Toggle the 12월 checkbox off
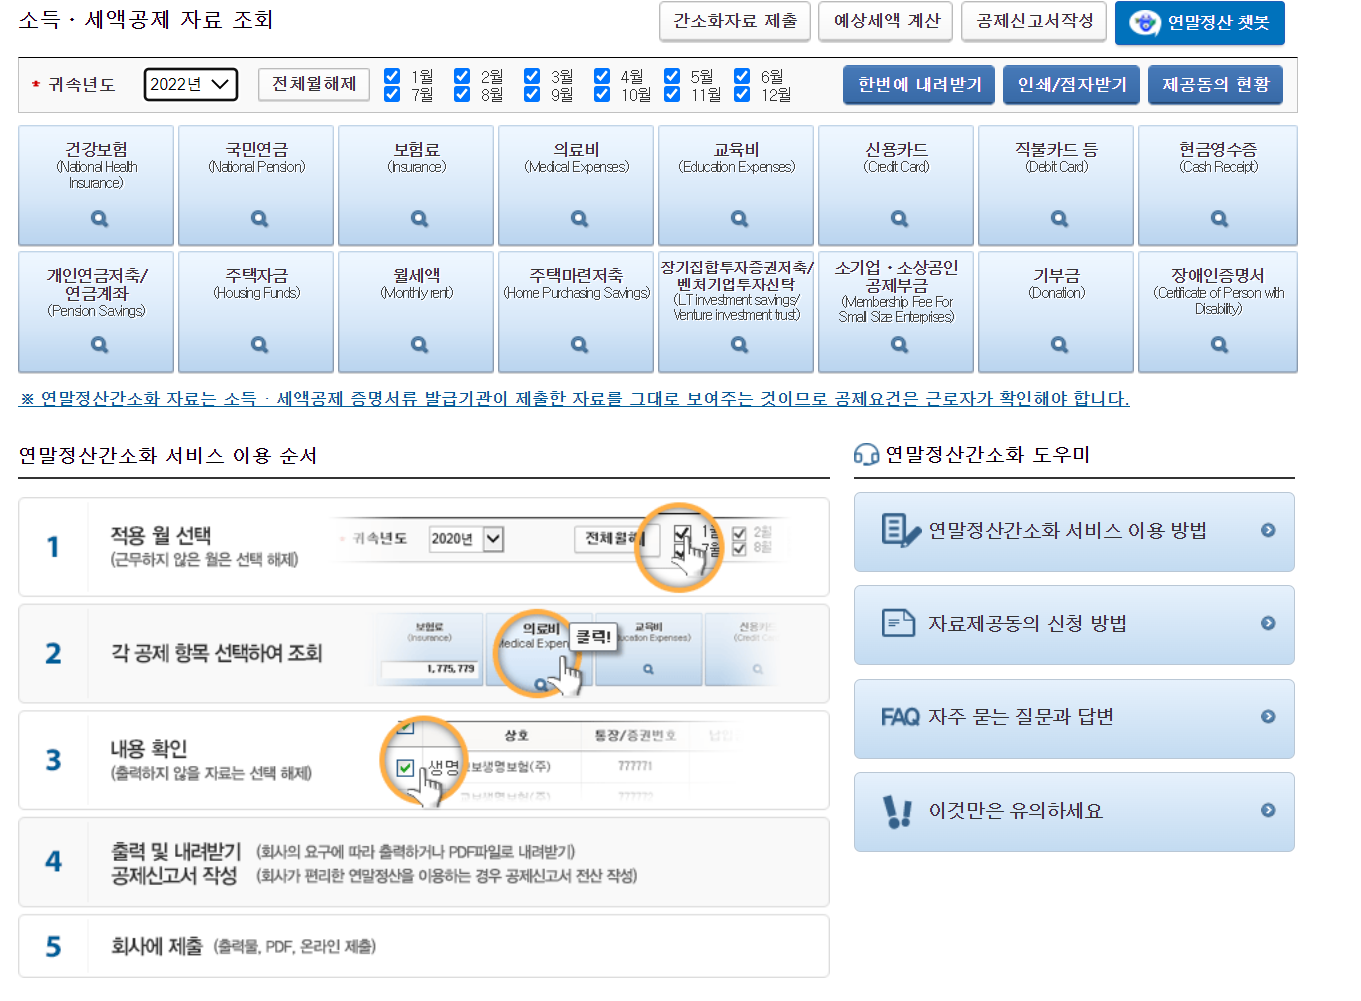Screen dimensions: 1361x1001 tap(742, 94)
